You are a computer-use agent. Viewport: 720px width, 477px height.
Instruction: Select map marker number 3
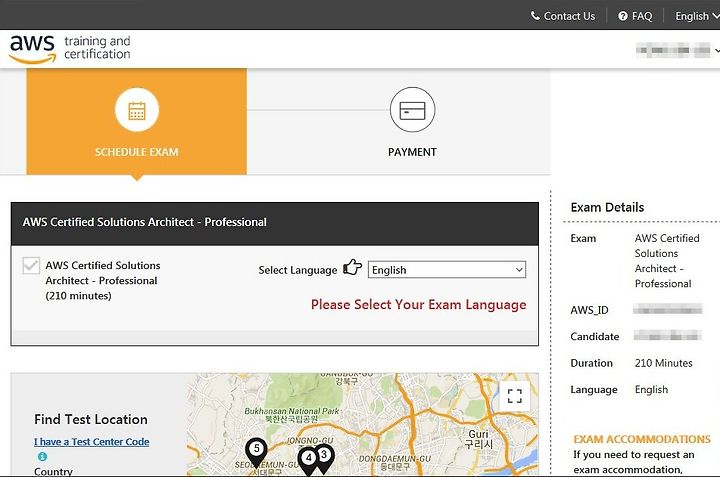click(x=324, y=458)
